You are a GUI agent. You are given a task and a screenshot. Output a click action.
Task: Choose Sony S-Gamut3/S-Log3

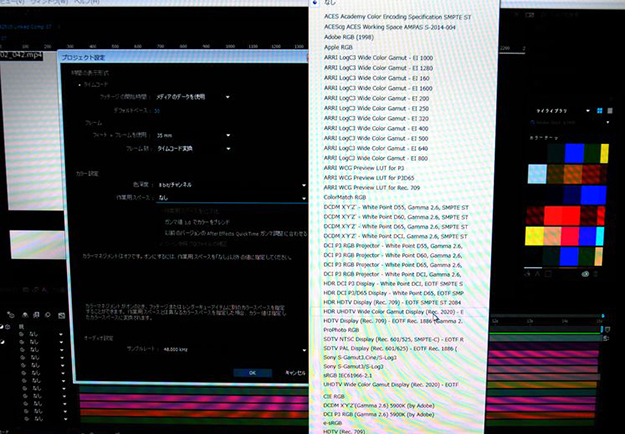(354, 367)
